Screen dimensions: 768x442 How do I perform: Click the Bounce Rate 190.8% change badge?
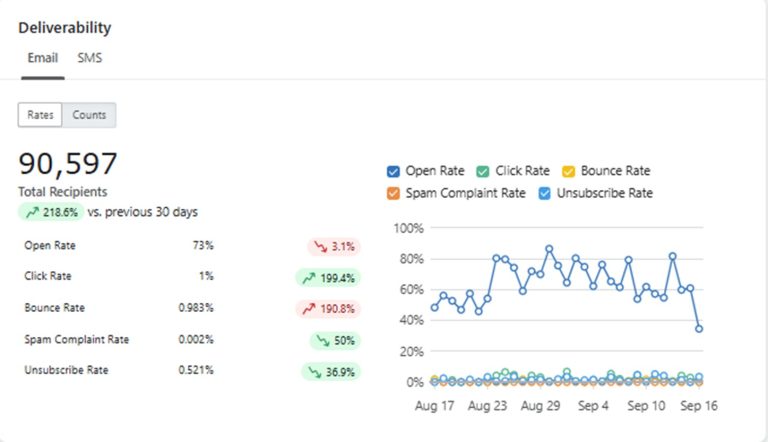coord(328,309)
